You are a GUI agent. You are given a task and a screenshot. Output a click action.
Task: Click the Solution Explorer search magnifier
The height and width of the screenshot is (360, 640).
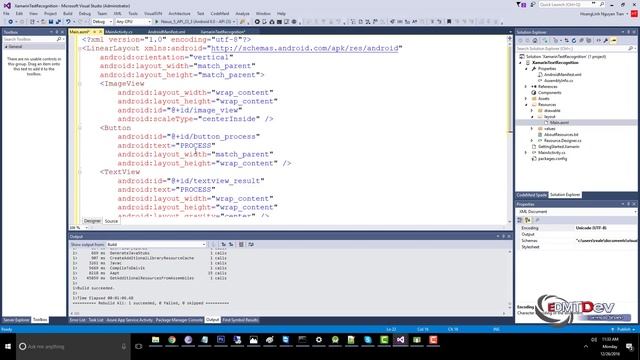click(631, 49)
